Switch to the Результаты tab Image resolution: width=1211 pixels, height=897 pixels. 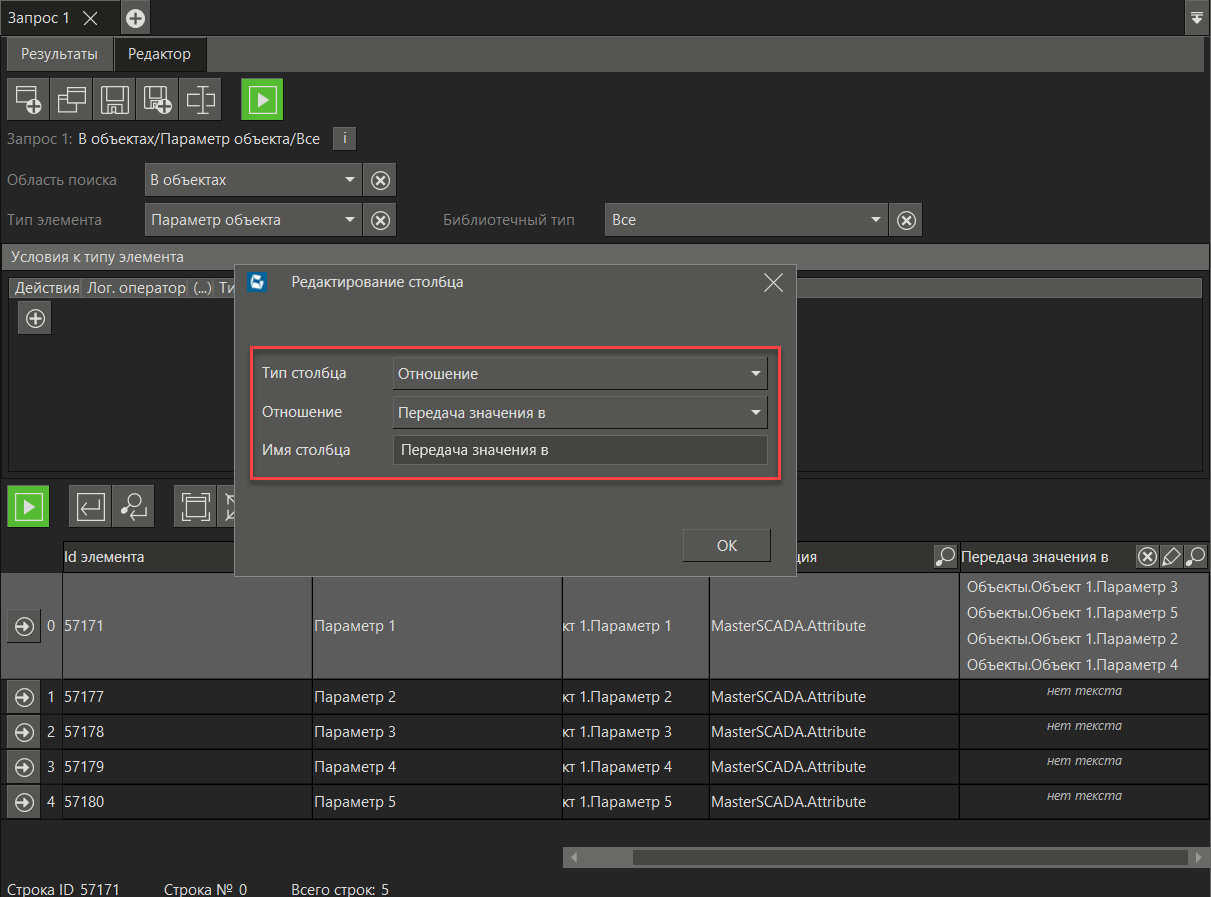coord(59,54)
